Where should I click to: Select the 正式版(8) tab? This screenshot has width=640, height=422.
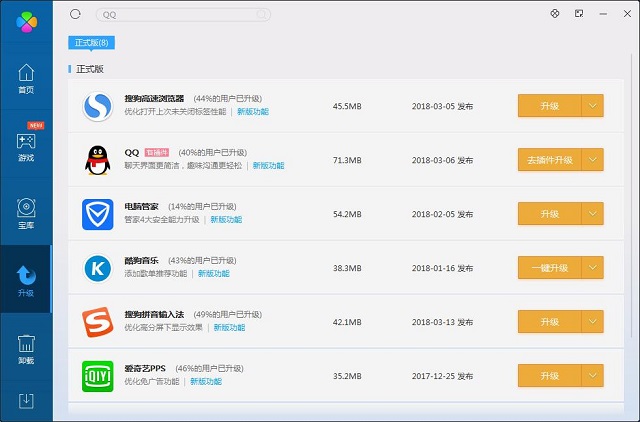92,43
